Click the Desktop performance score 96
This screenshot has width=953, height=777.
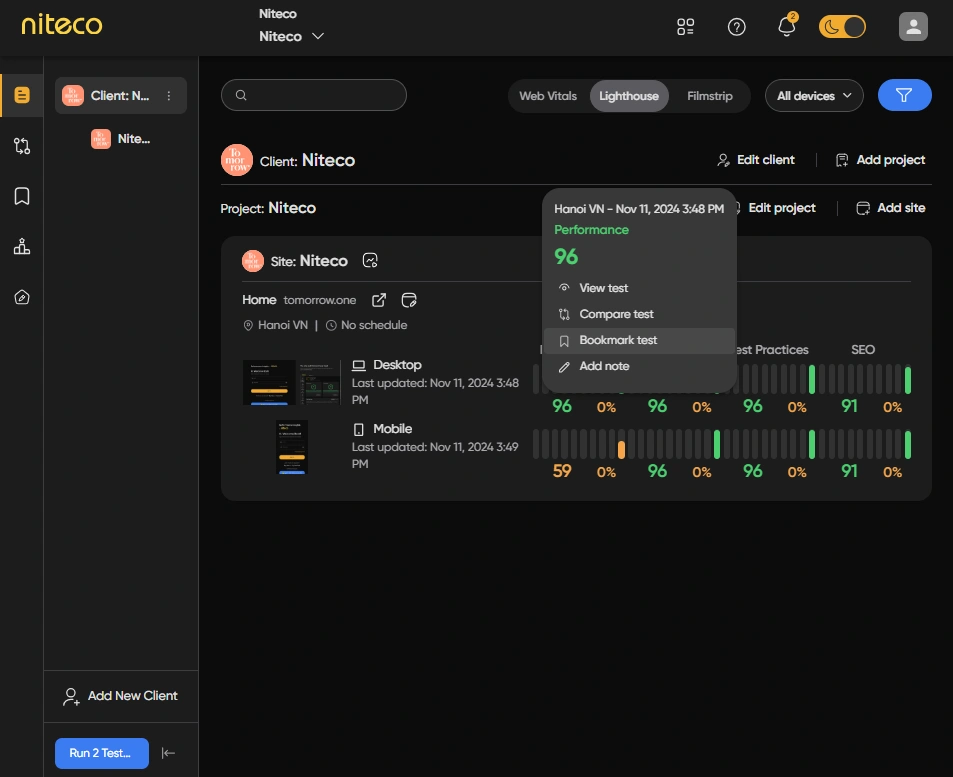click(562, 406)
